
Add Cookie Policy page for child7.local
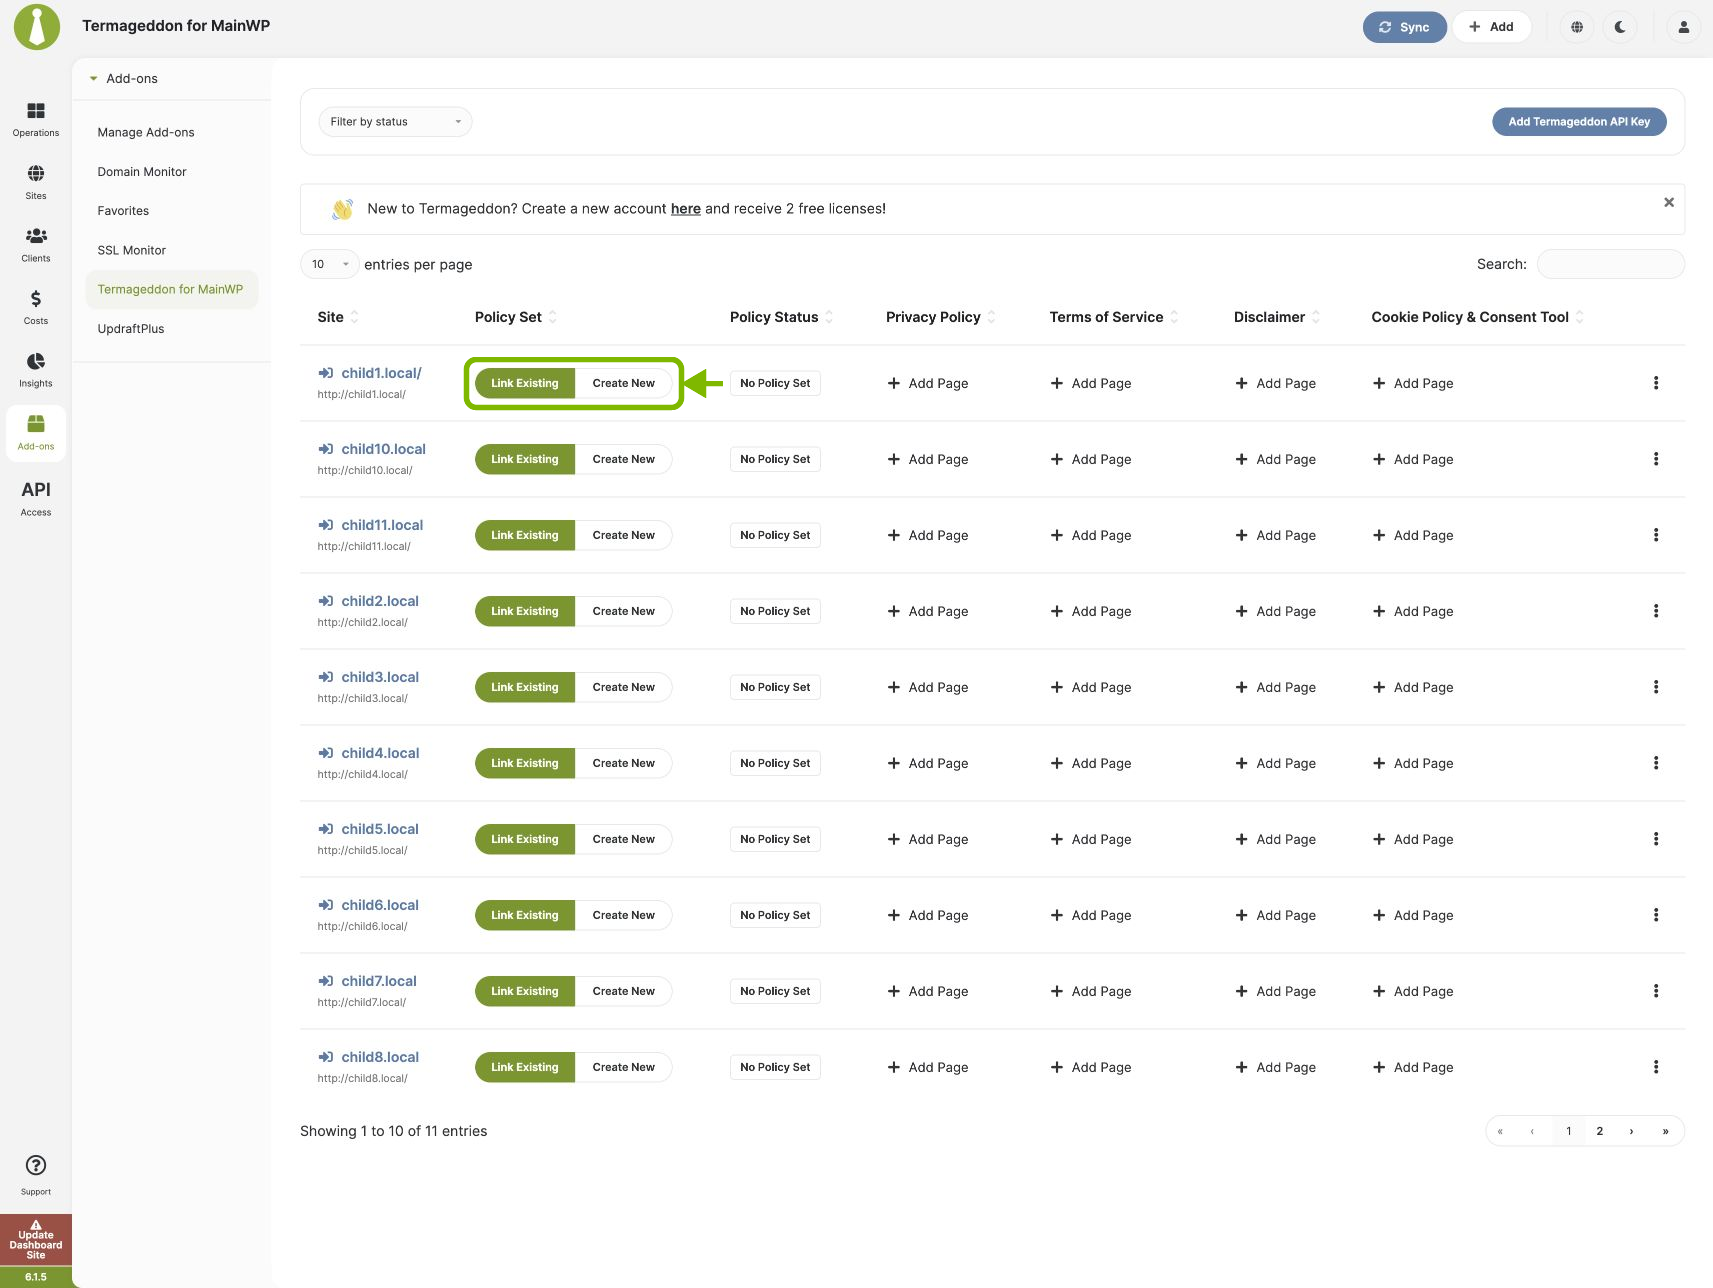tap(1413, 991)
